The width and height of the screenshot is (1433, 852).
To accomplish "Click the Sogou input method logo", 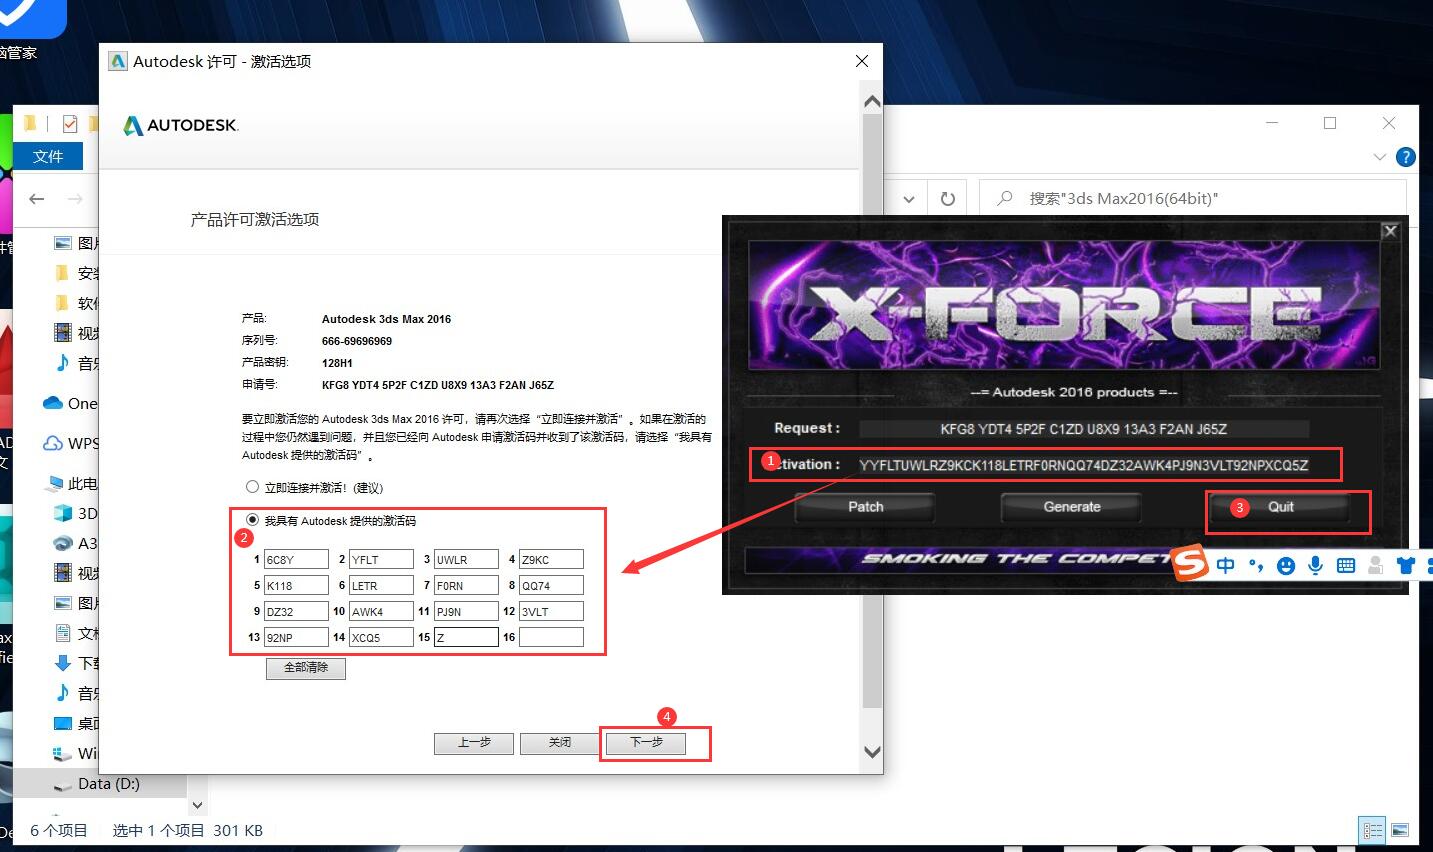I will [1190, 563].
